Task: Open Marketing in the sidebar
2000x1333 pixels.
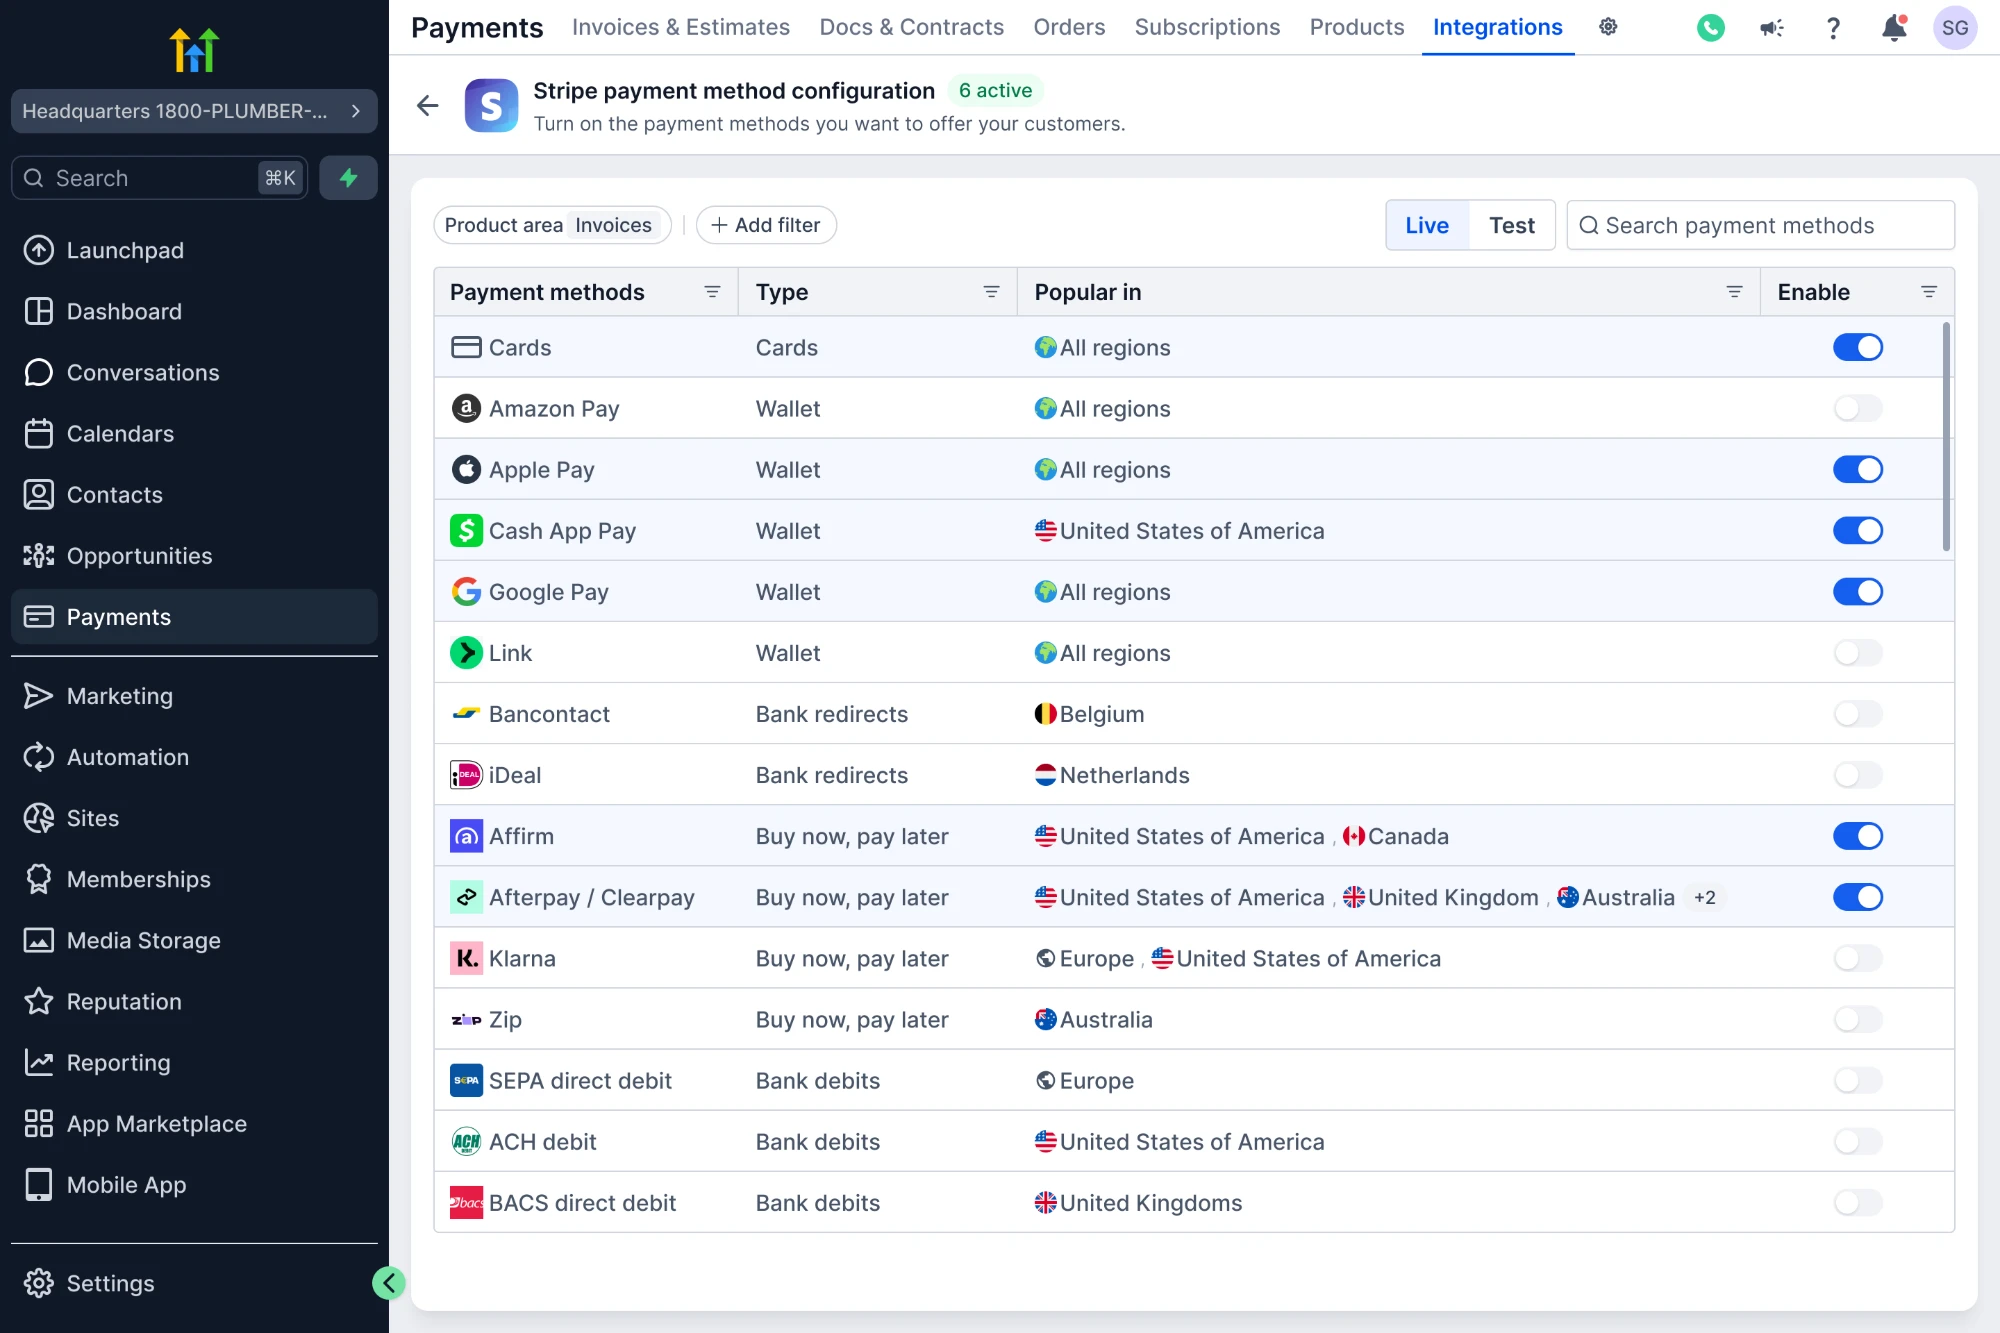Action: 194,696
